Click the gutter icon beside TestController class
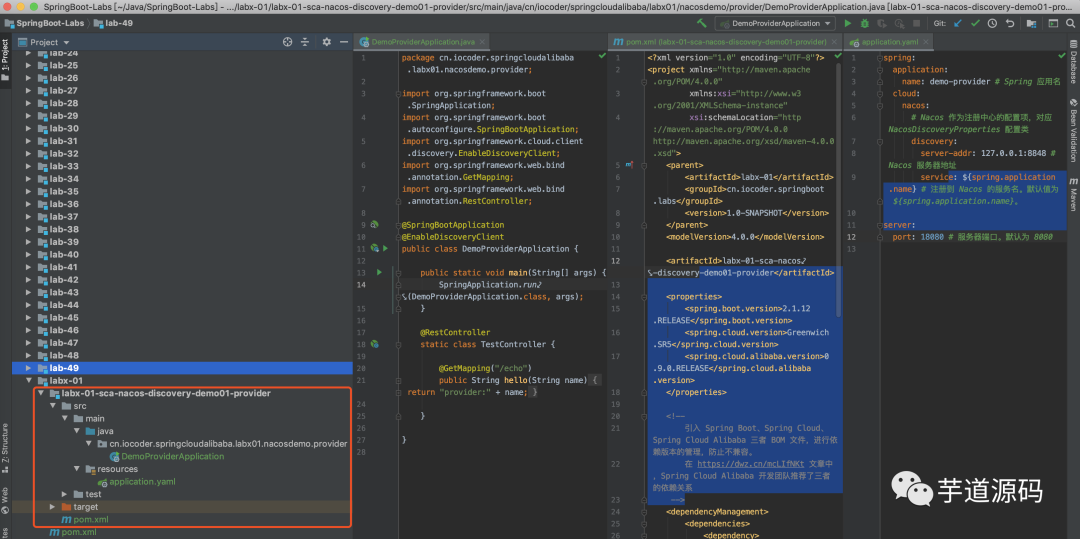Viewport: 1080px width, 539px height. click(x=375, y=344)
